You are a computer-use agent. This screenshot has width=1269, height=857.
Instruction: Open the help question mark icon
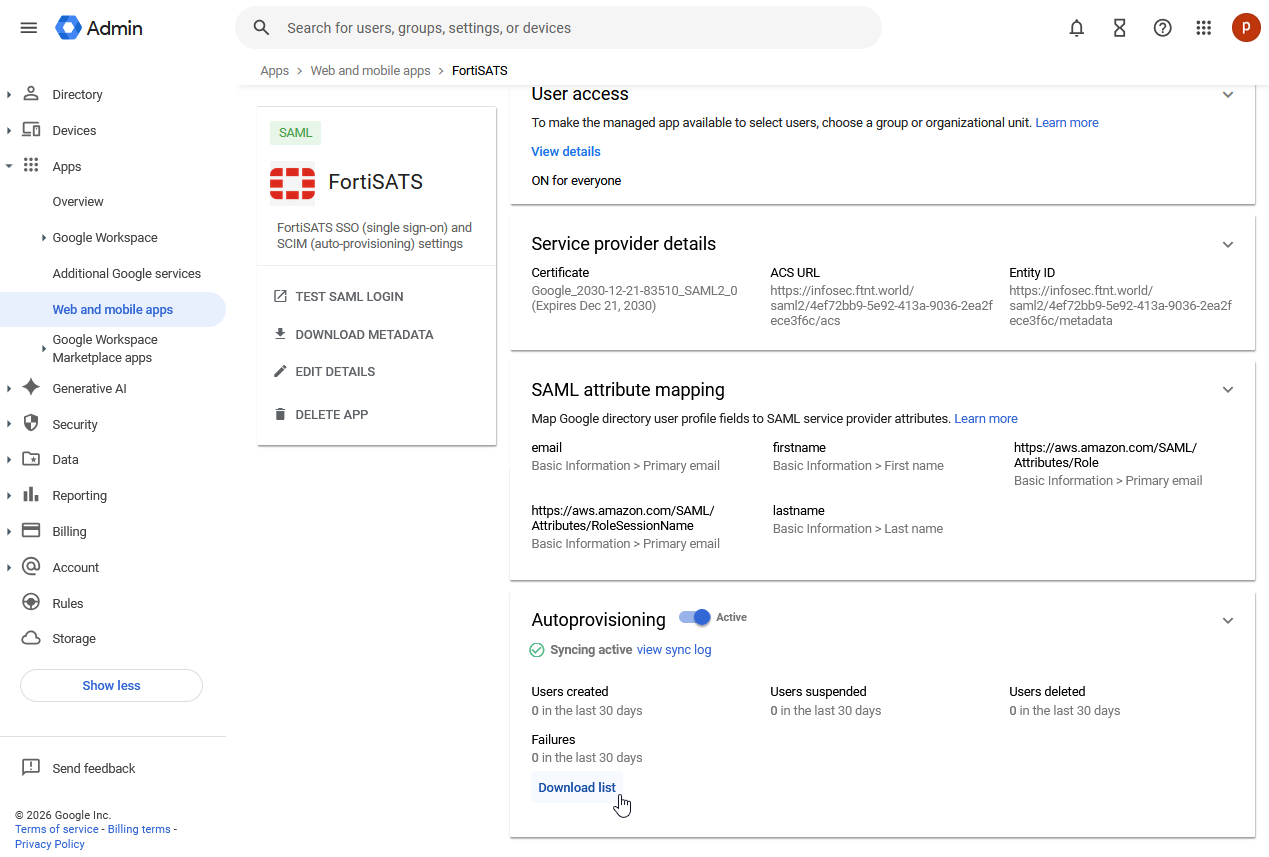tap(1162, 28)
